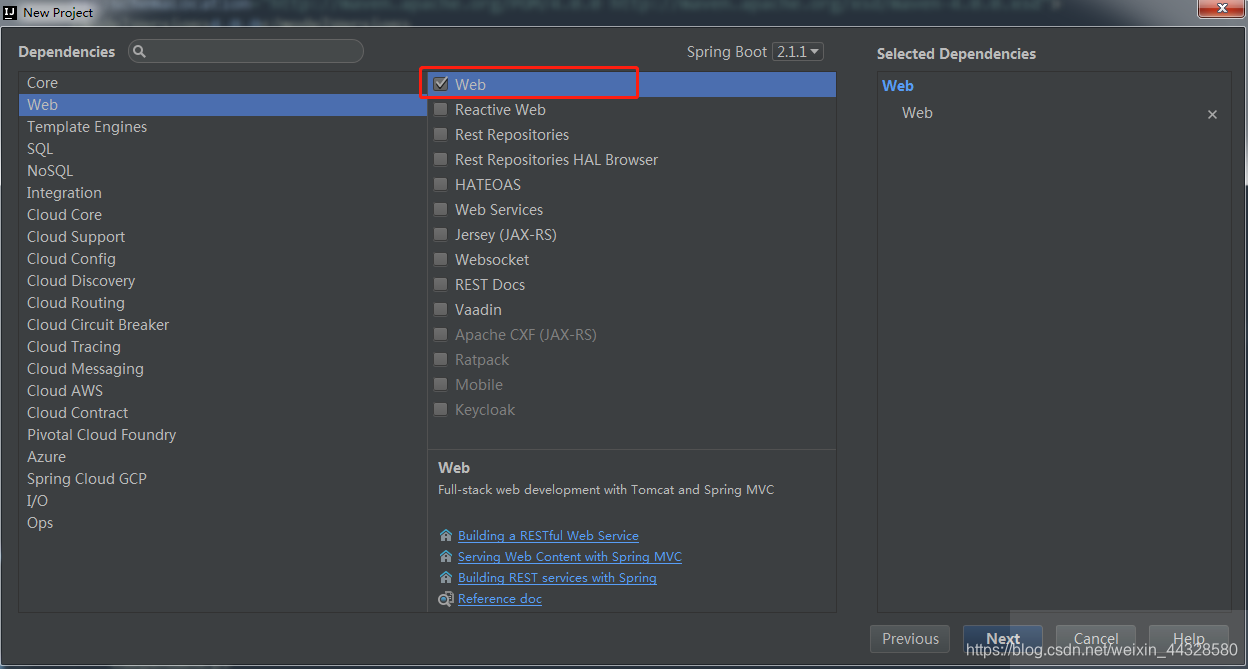Viewport: 1248px width, 669px height.
Task: Select the NoSQL category
Action: [222, 171]
